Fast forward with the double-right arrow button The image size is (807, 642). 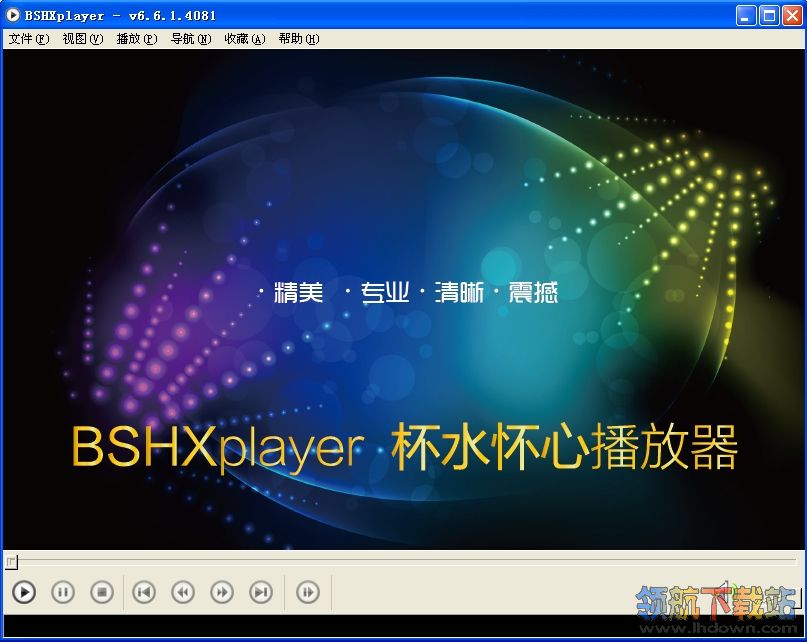pos(222,592)
